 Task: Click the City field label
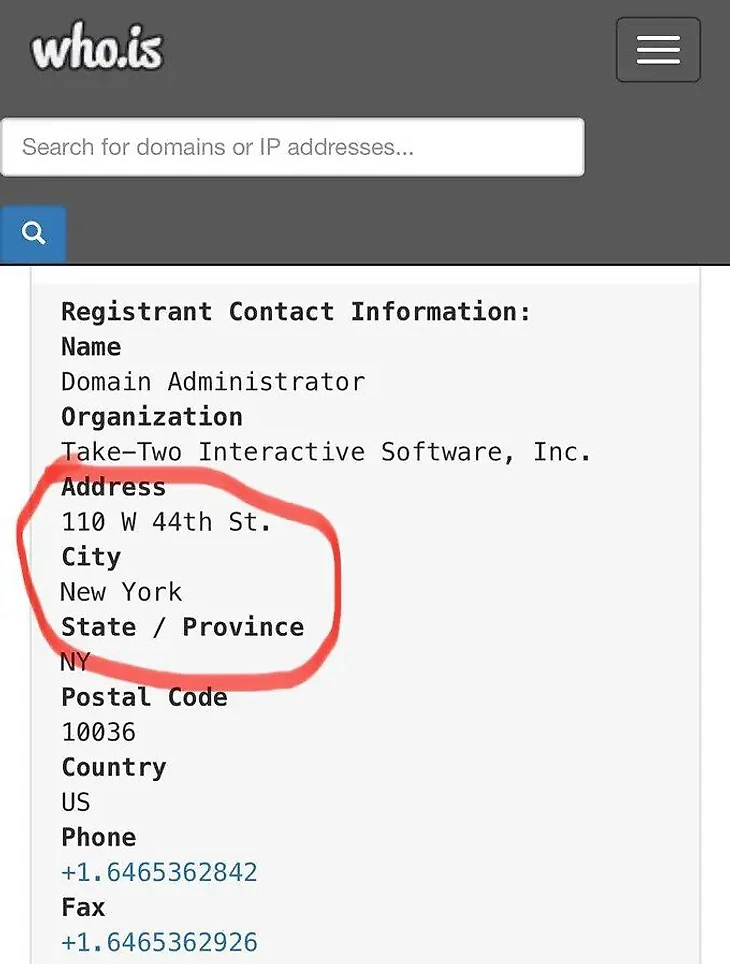point(90,557)
